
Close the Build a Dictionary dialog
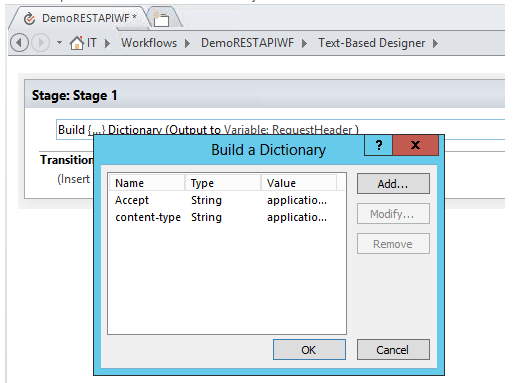click(415, 145)
